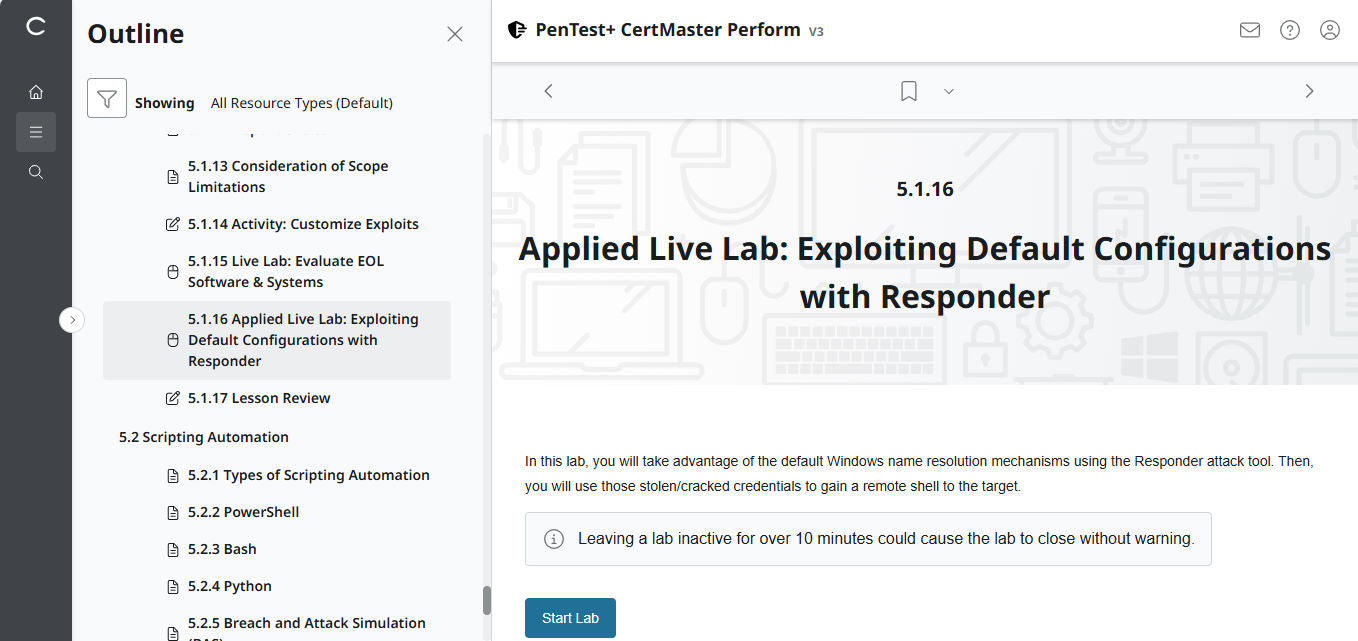Bookmark the current lesson page
1358x641 pixels.
908,90
